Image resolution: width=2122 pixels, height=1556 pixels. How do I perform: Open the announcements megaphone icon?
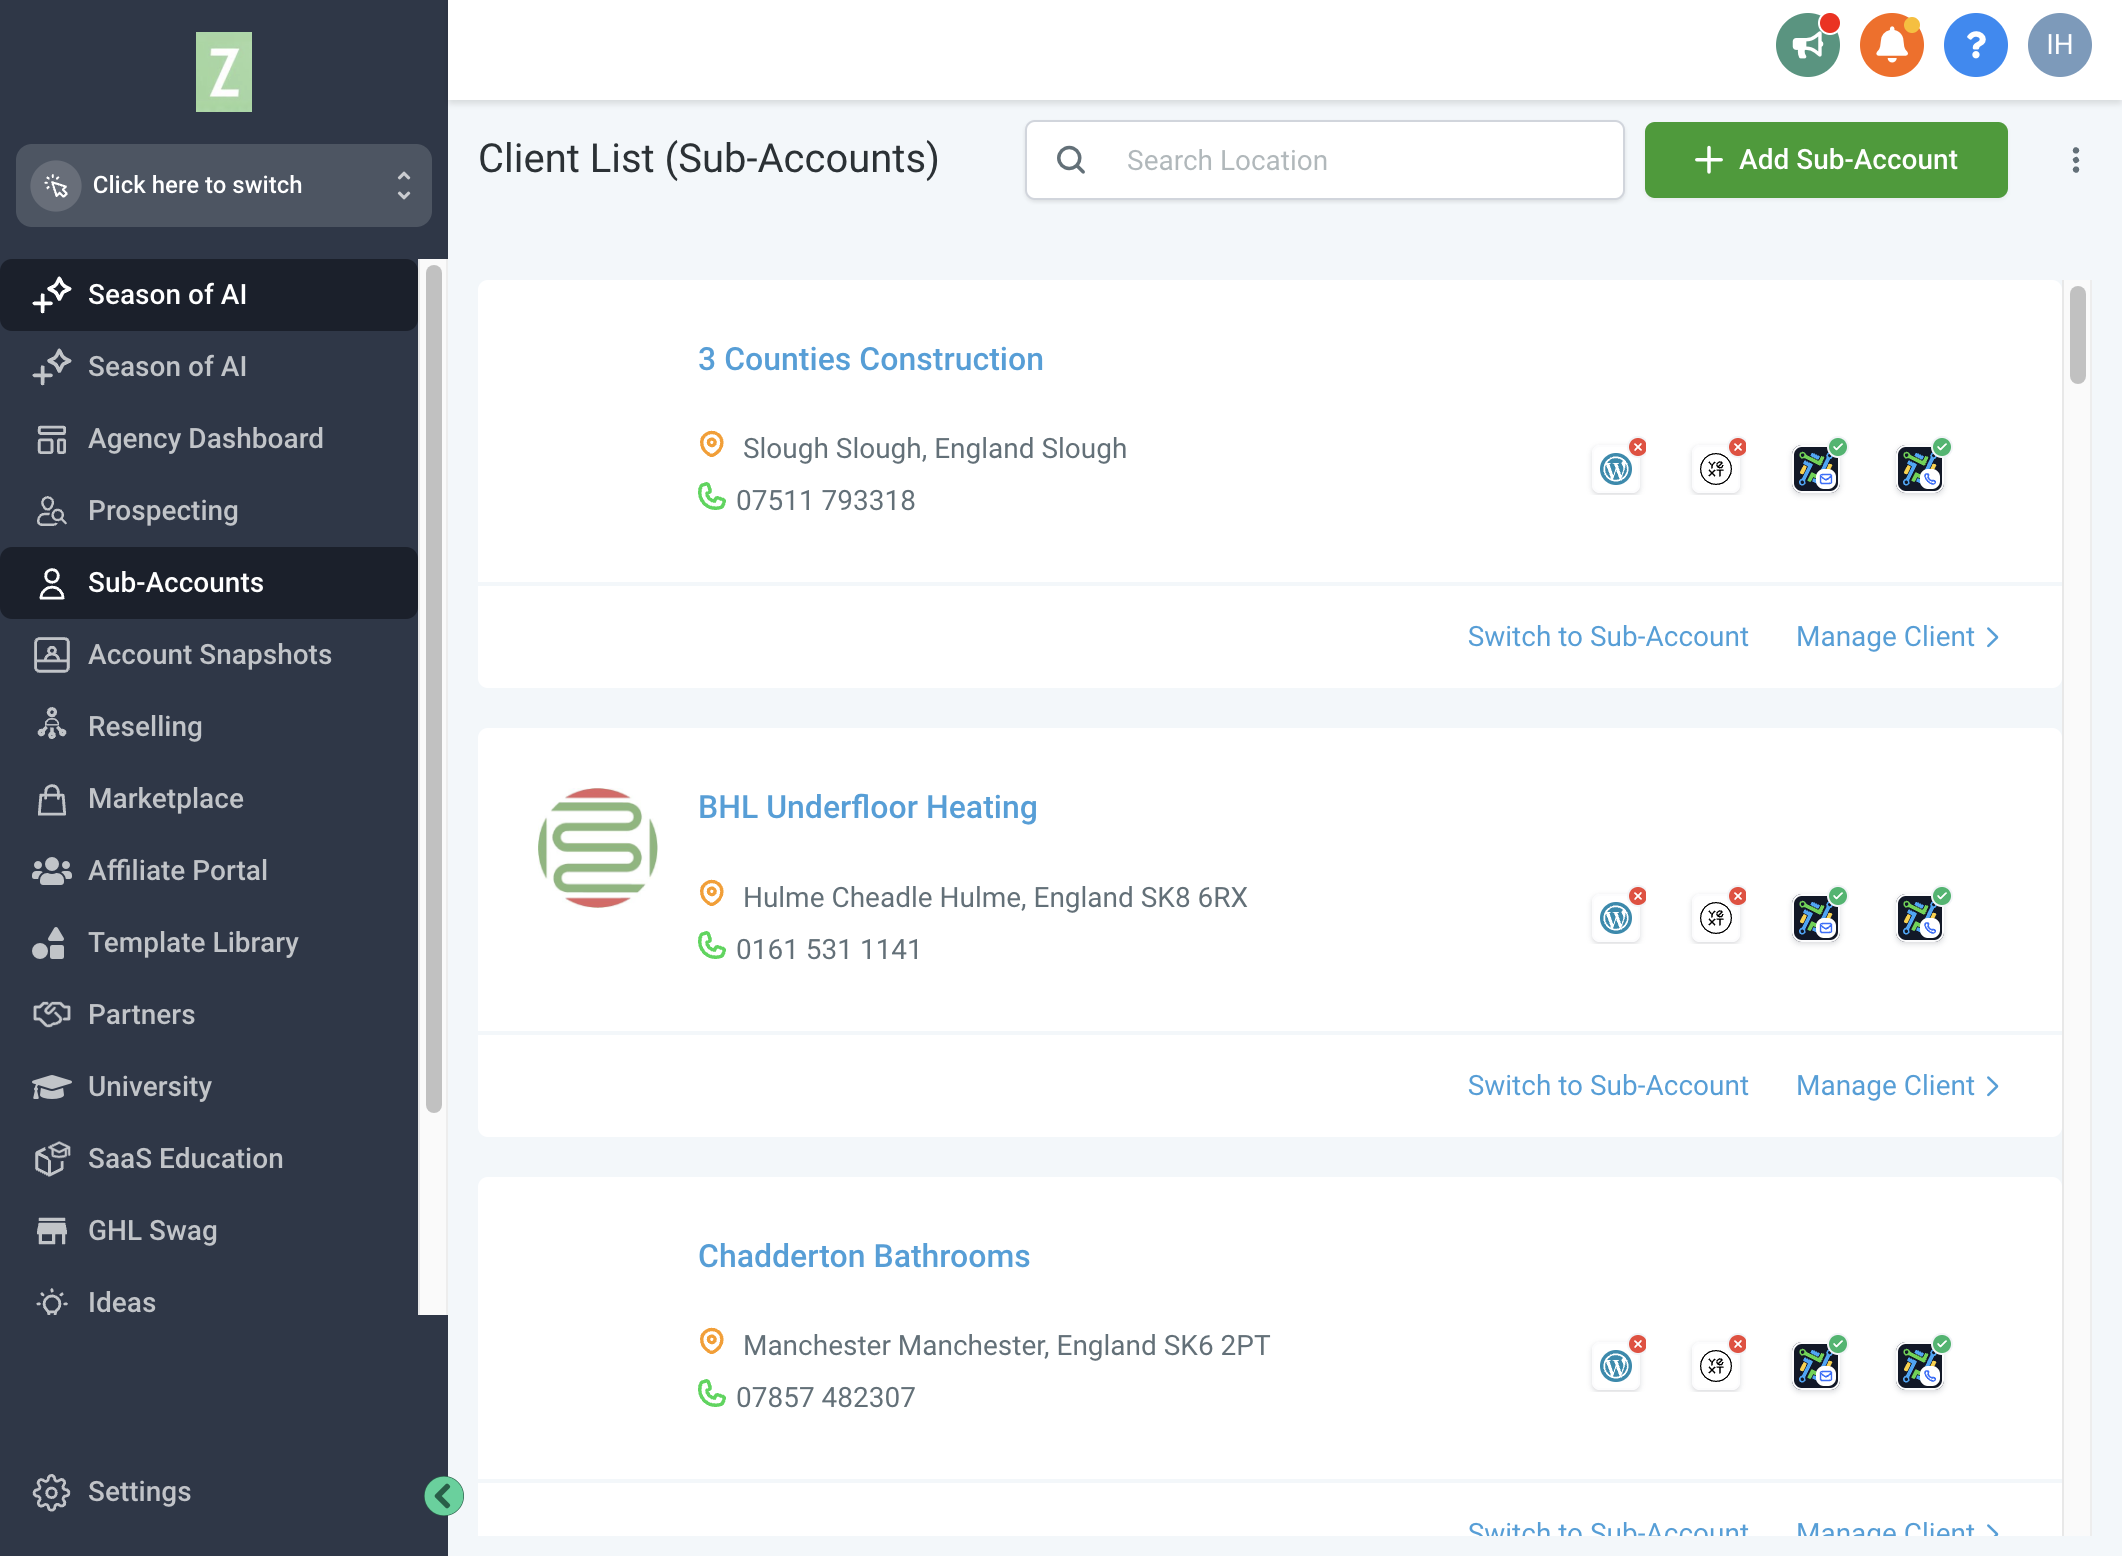coord(1807,45)
